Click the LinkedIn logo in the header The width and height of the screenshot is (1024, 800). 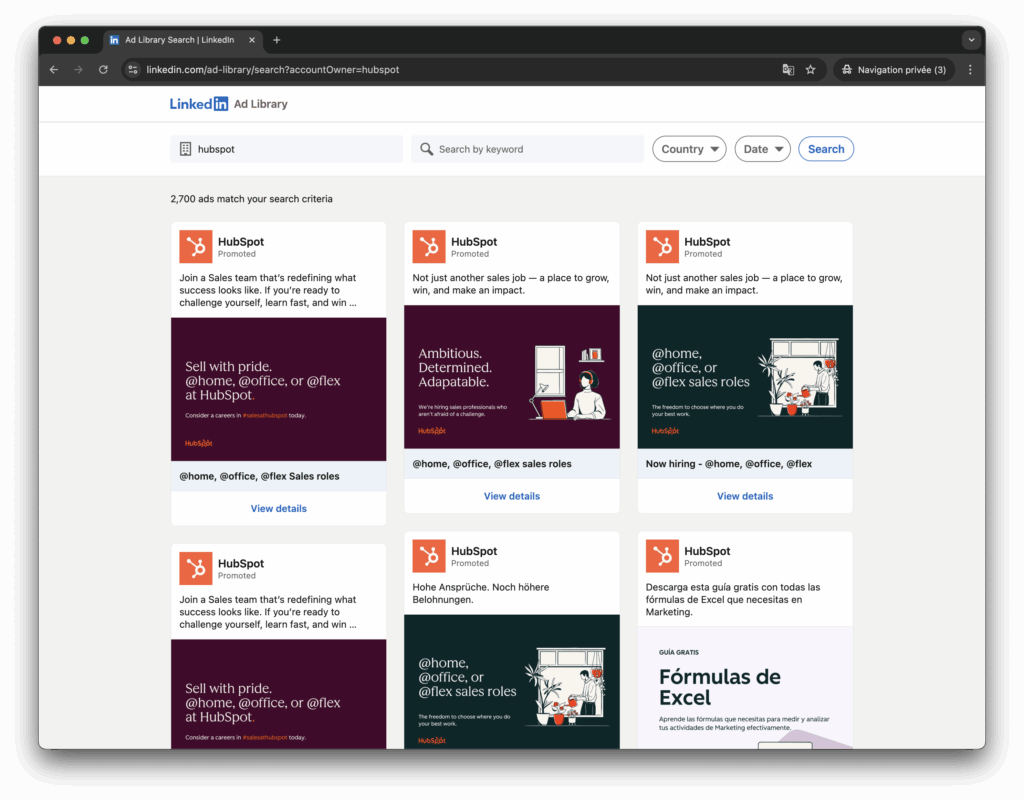199,104
